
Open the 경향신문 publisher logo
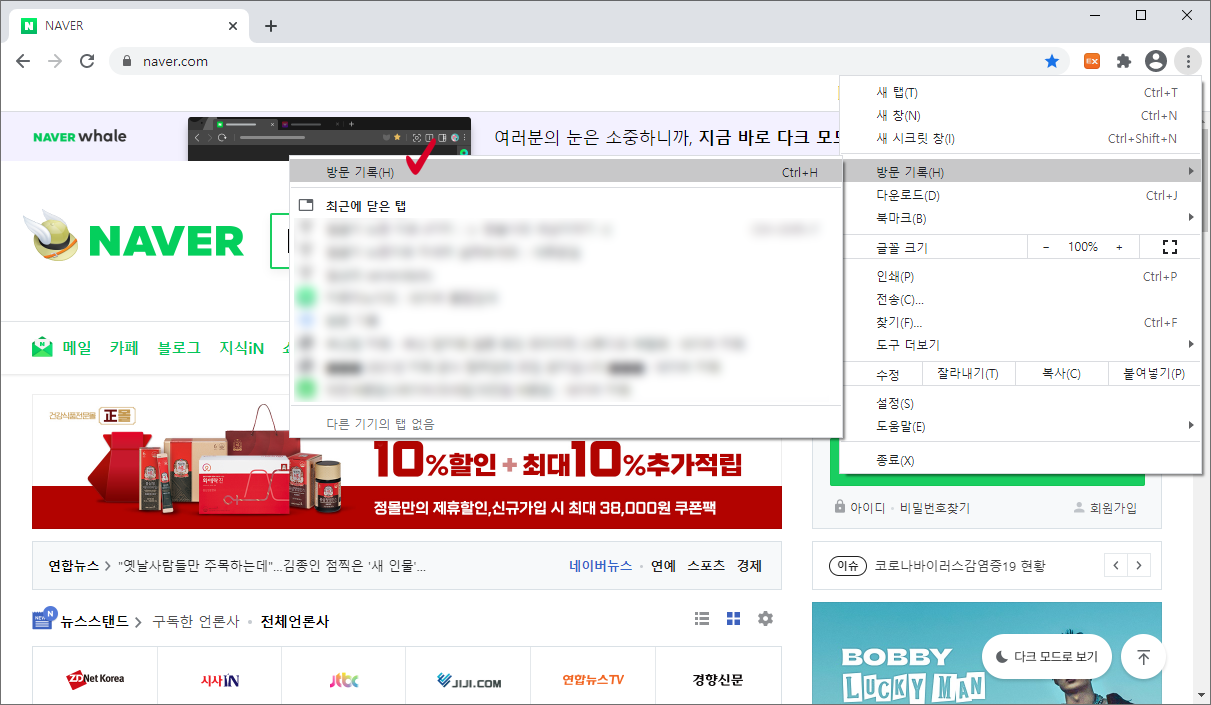(718, 680)
